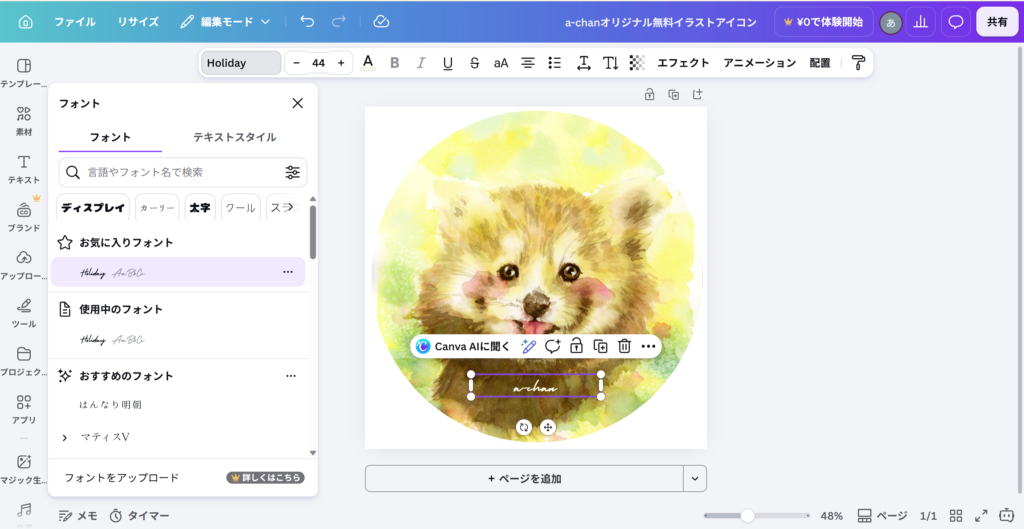
Task: Open the letter and line spacing options
Action: pyautogui.click(x=584, y=63)
